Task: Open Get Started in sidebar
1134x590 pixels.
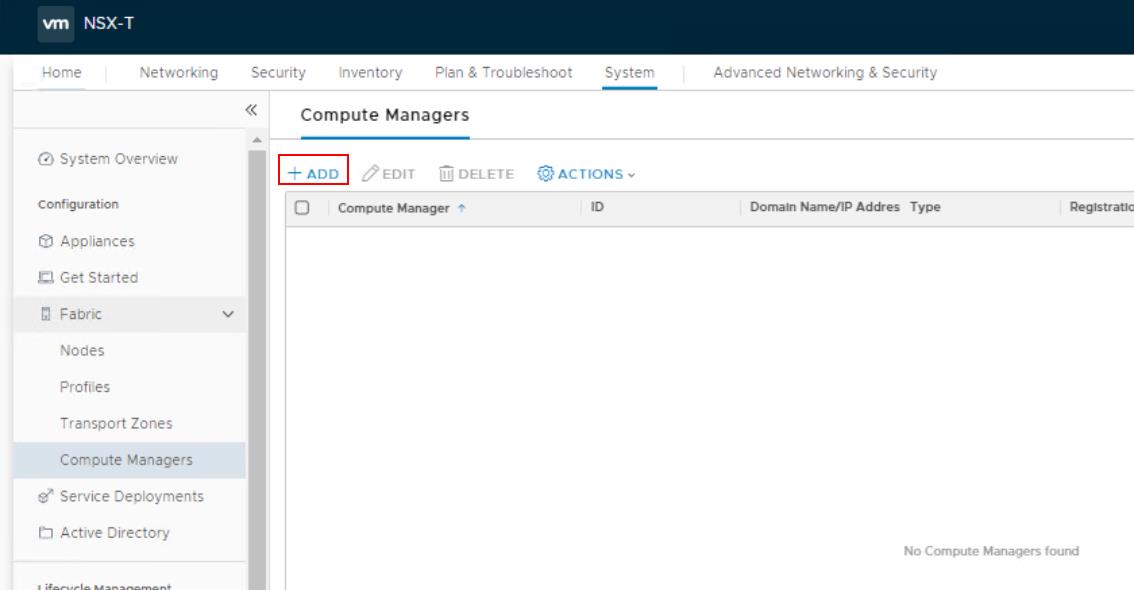Action: click(x=98, y=278)
